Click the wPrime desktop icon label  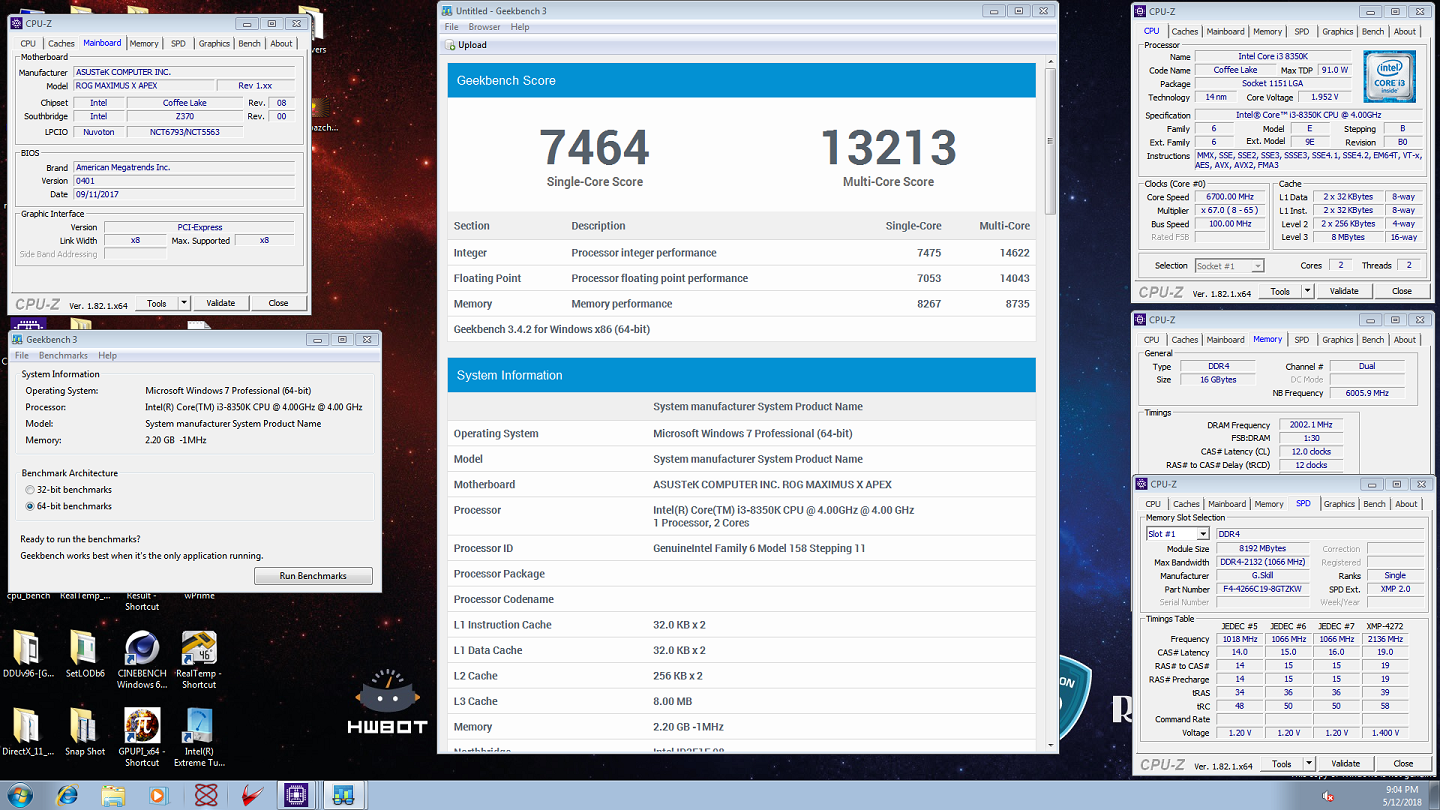pyautogui.click(x=199, y=596)
